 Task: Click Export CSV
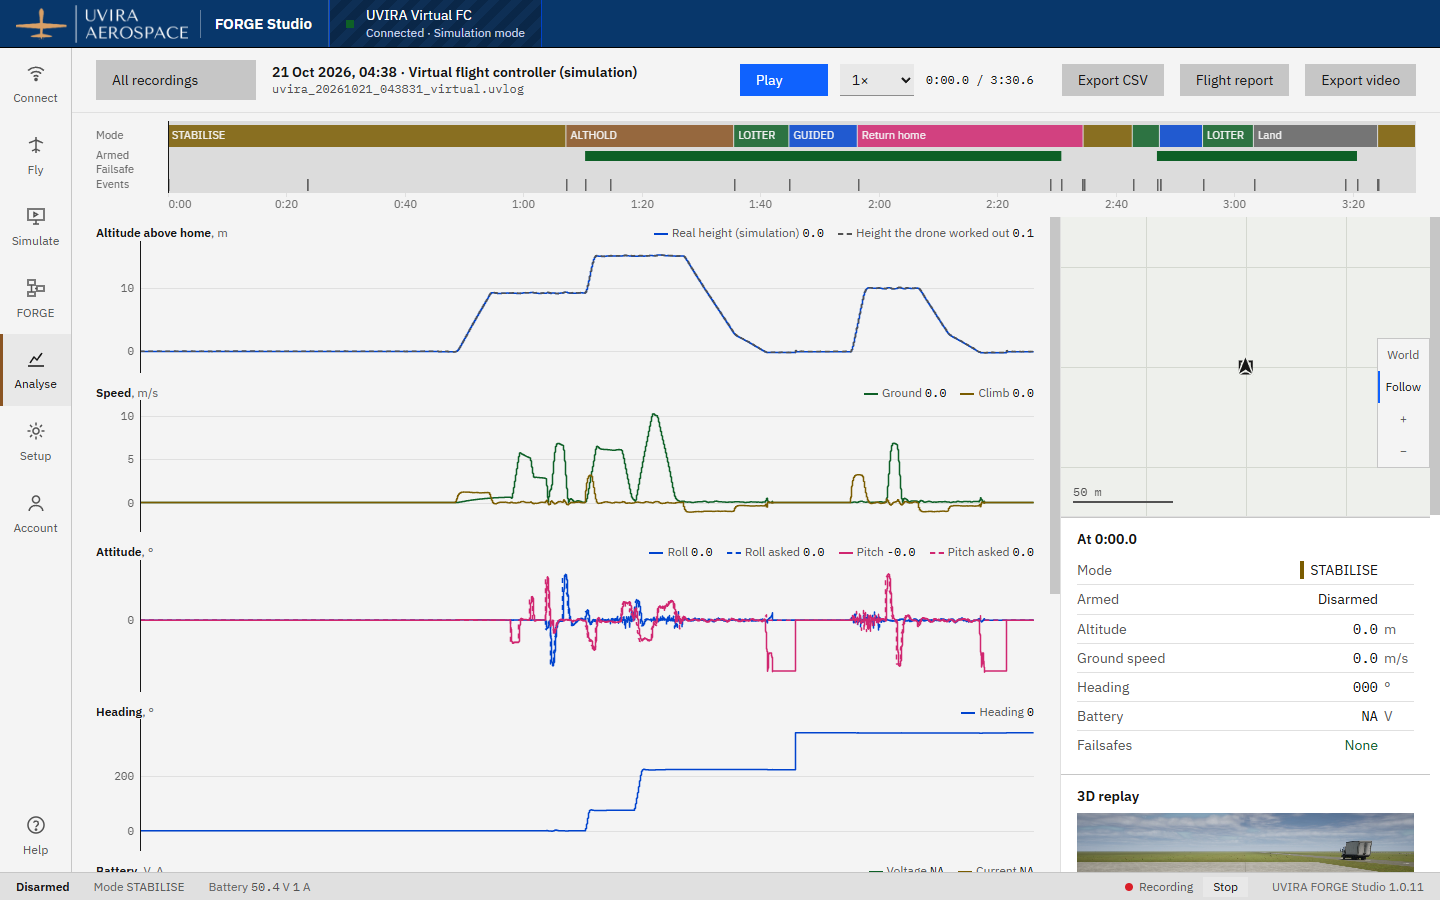point(1113,80)
